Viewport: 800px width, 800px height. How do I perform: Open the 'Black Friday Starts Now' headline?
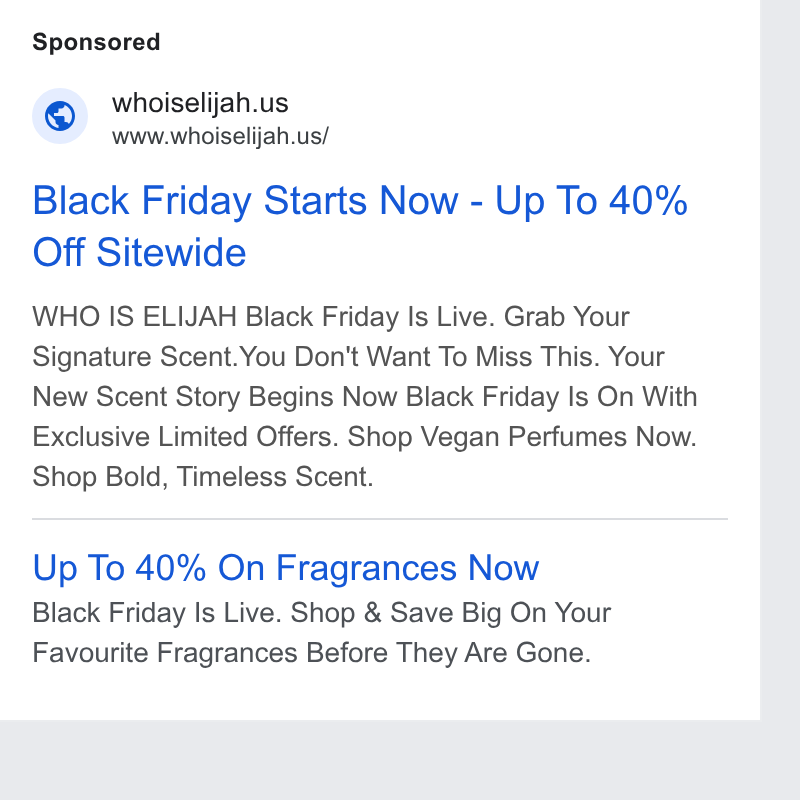(x=245, y=201)
